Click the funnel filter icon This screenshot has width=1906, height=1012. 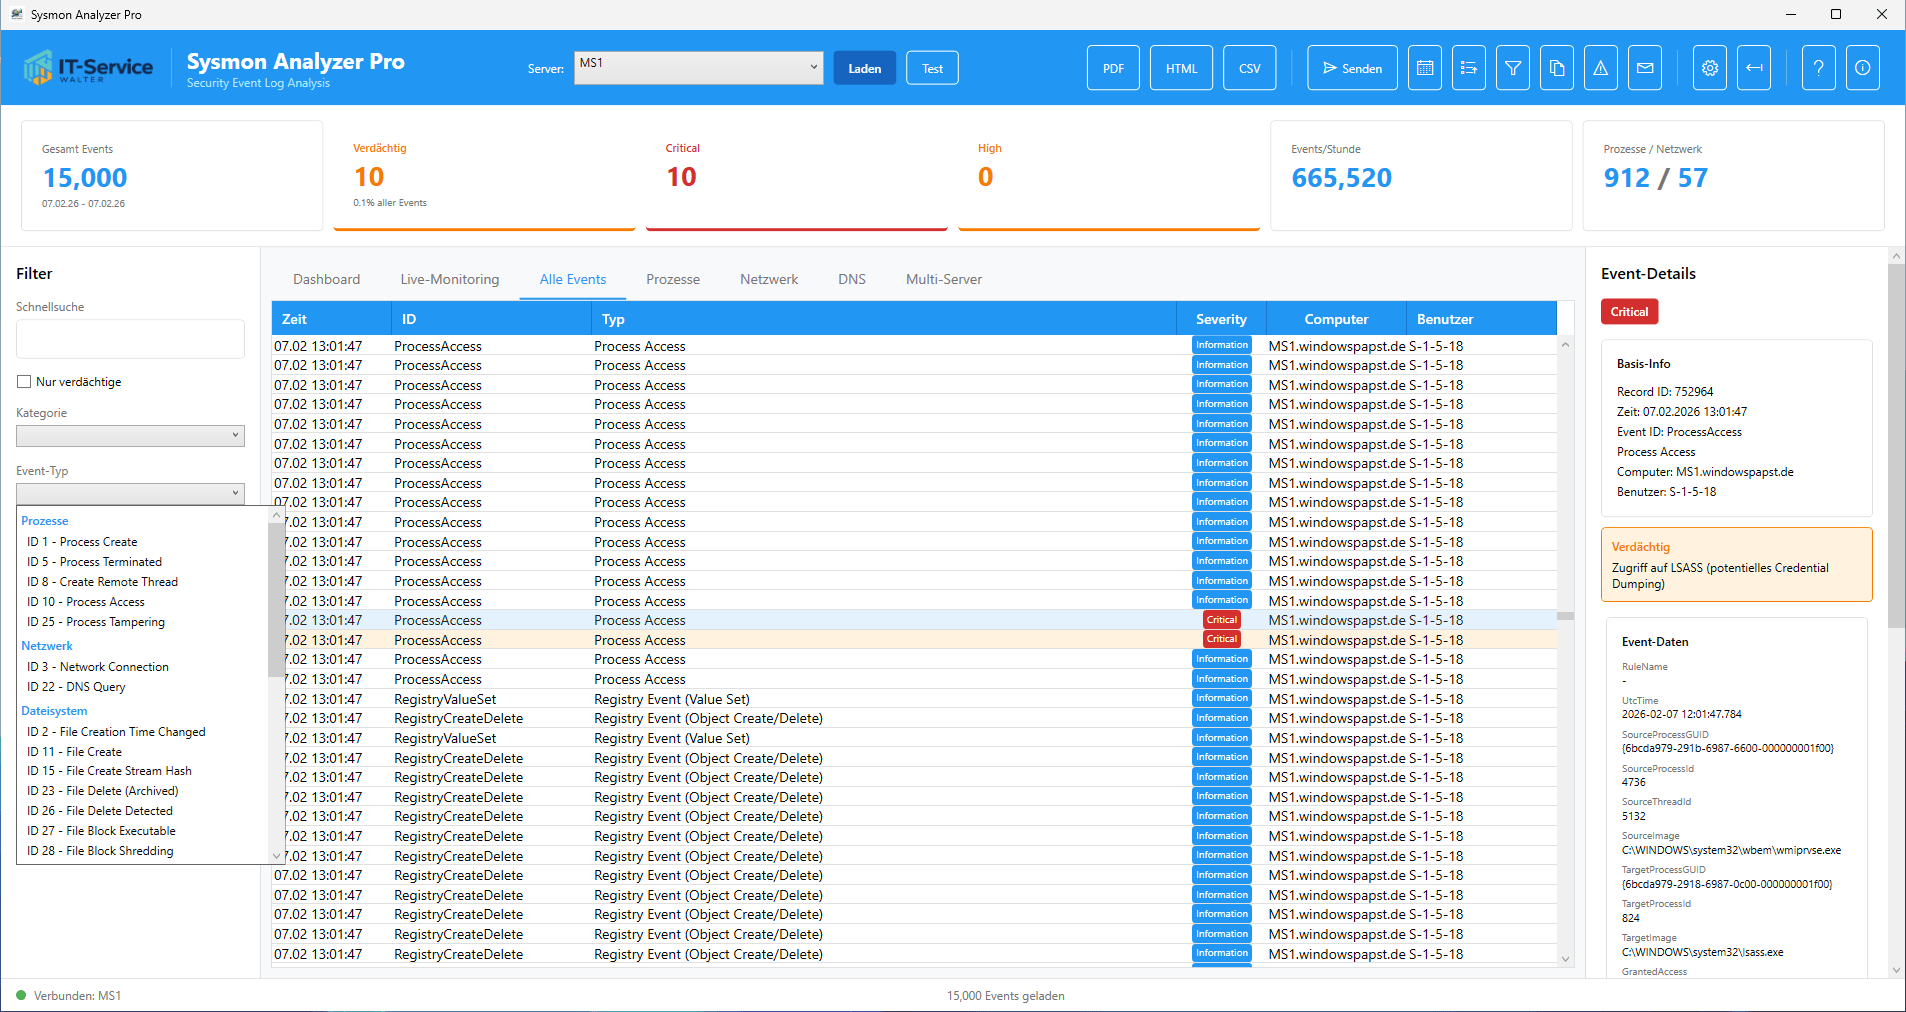click(x=1513, y=68)
